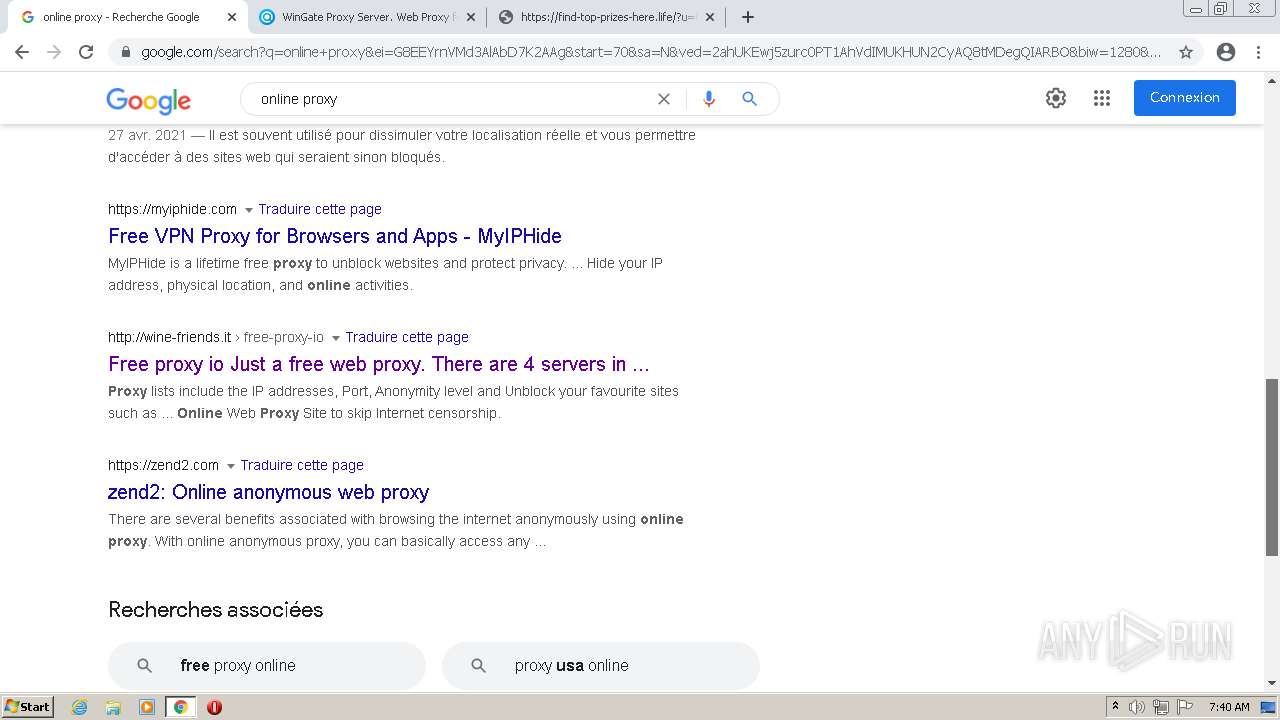Switch to the find-top-prizes-here.life tab
The height and width of the screenshot is (720, 1280).
(606, 17)
